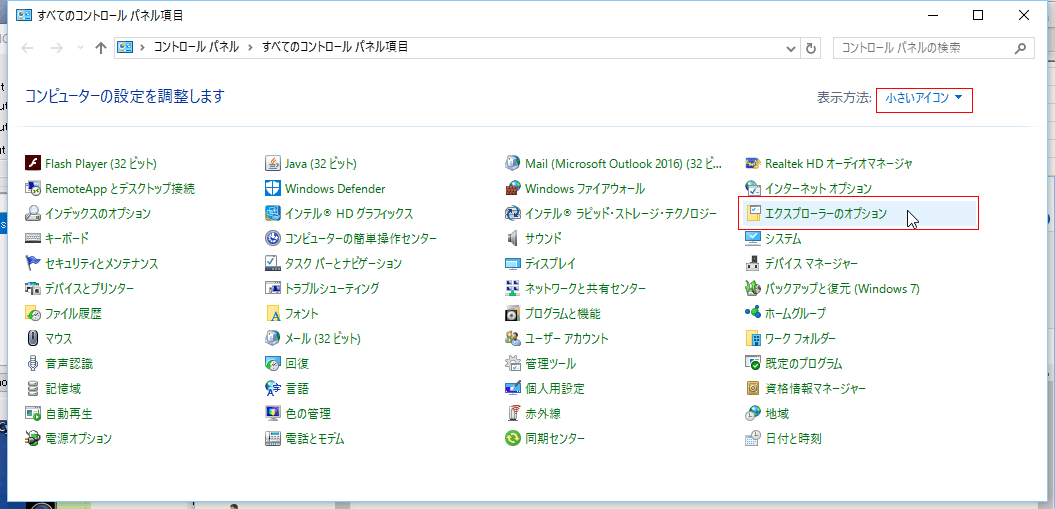1055x509 pixels.
Task: Refresh the control panel view
Action: pyautogui.click(x=811, y=48)
